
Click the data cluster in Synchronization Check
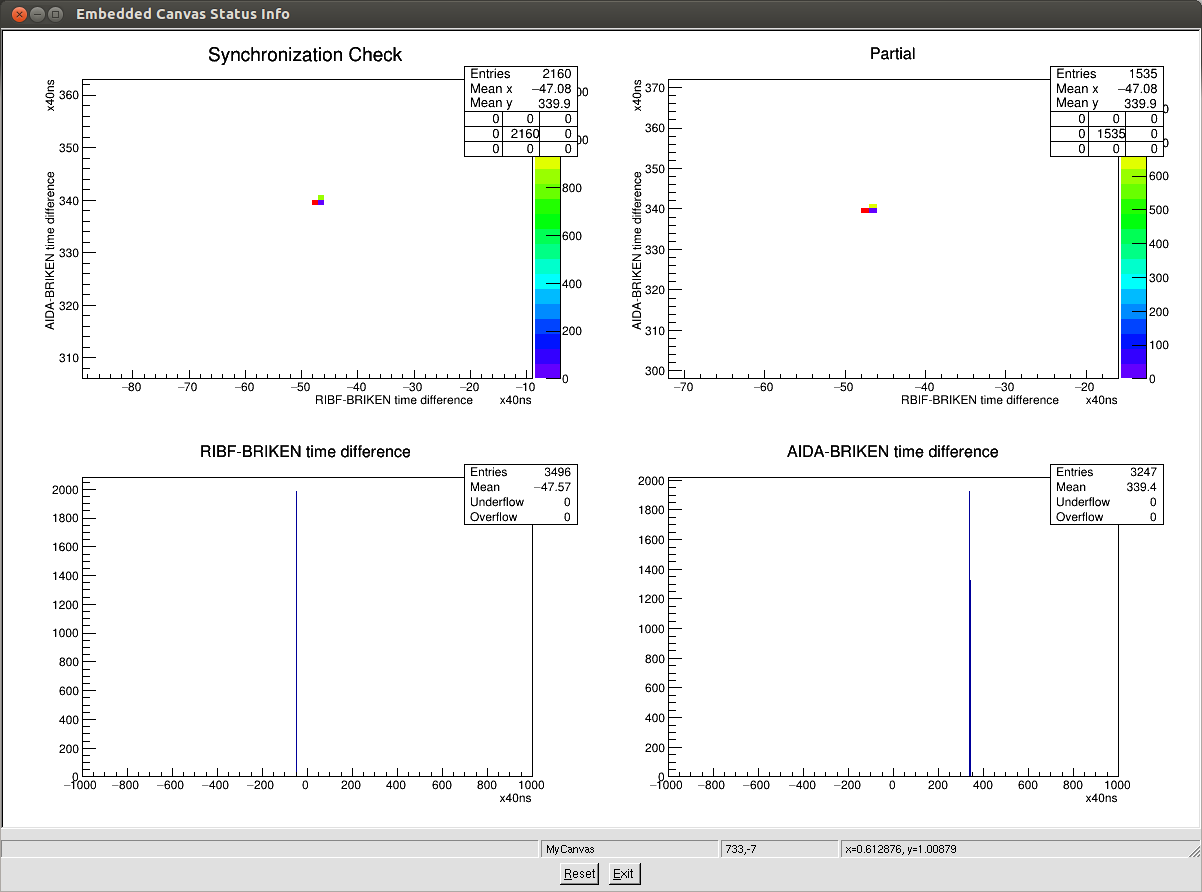[318, 201]
